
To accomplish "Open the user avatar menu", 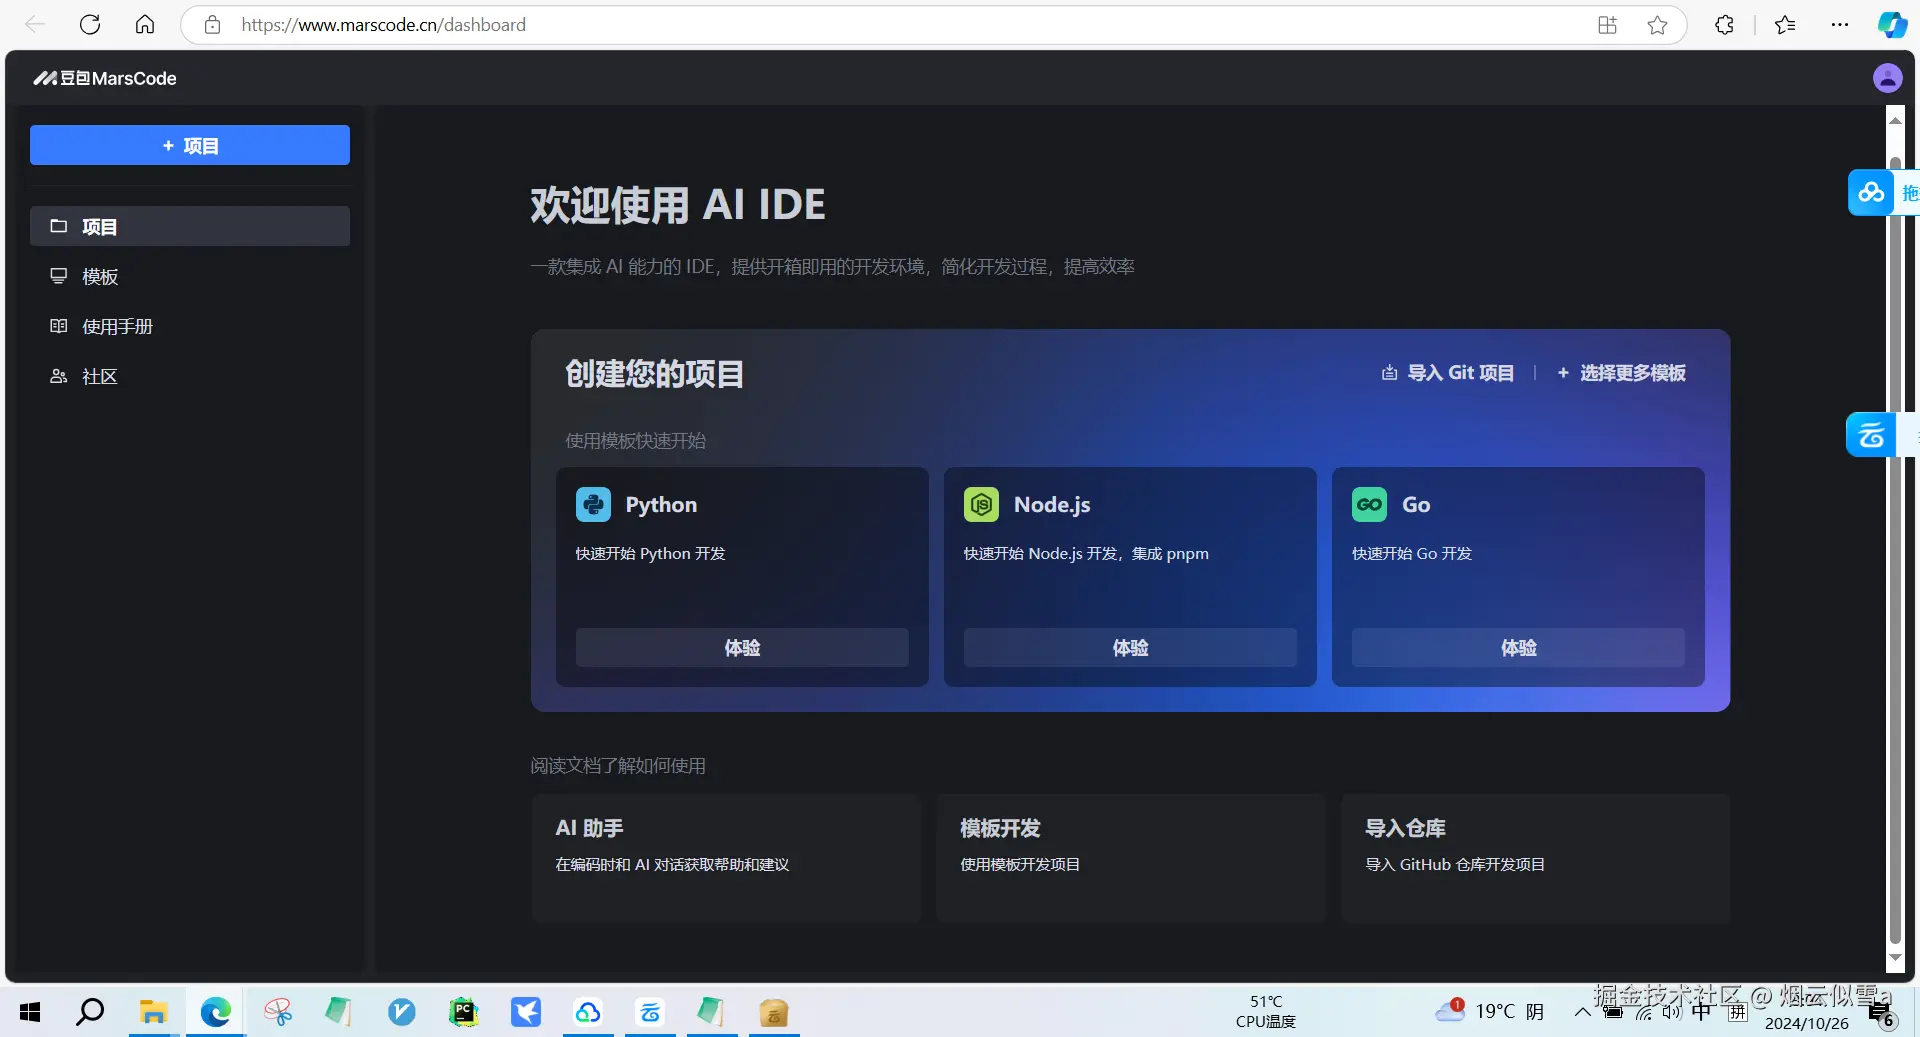I will 1887,78.
